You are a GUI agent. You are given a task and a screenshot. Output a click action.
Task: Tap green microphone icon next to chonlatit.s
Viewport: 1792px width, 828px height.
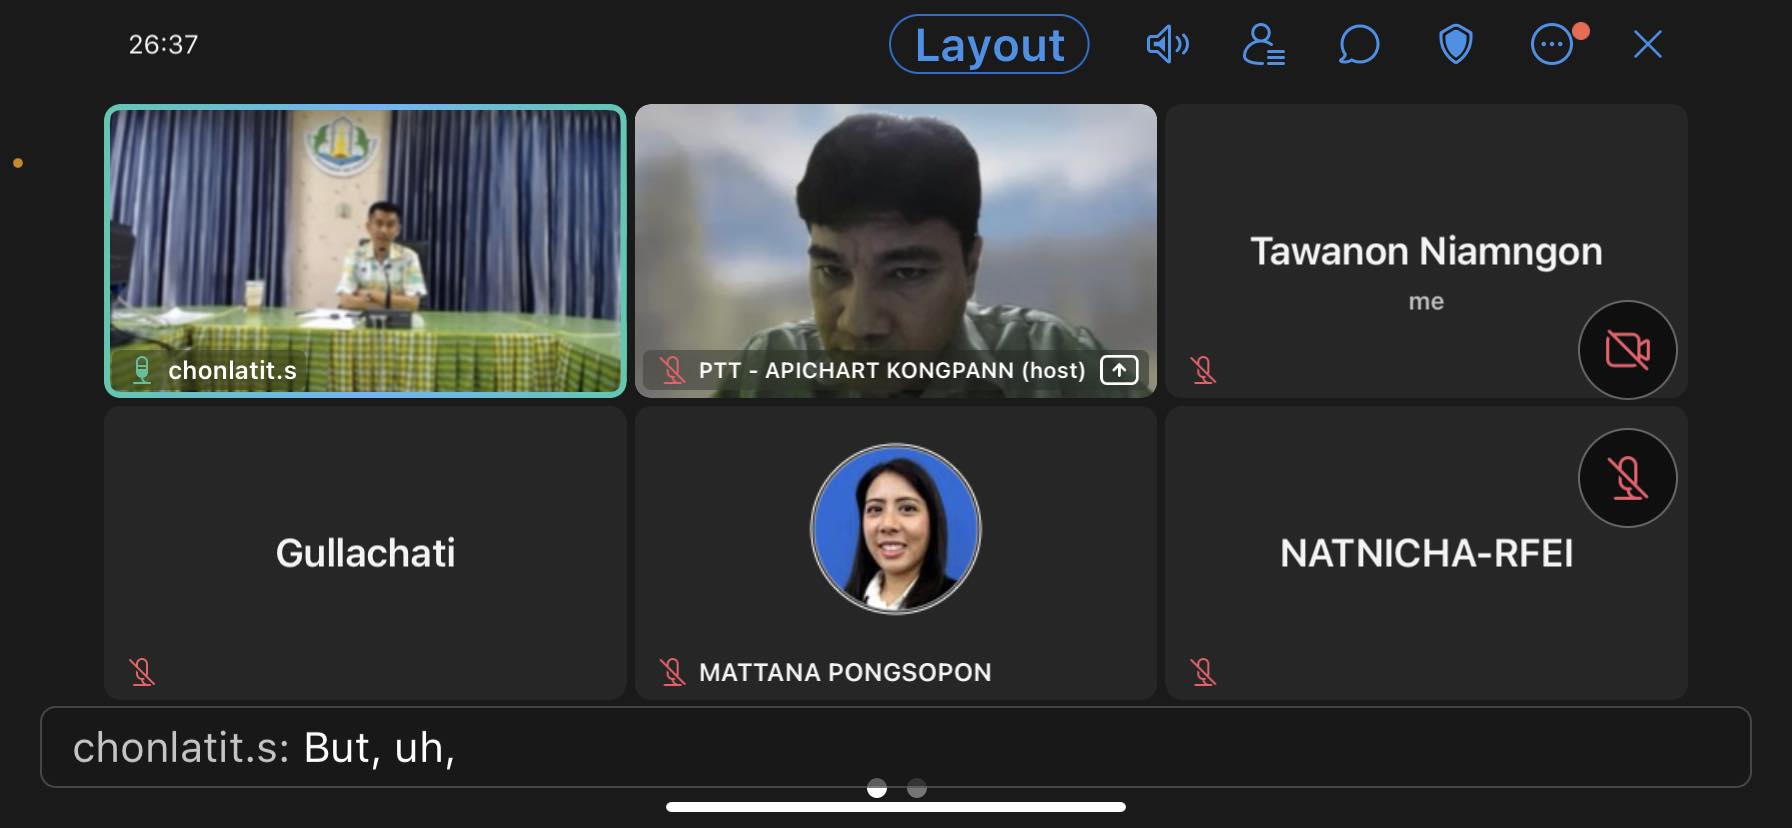[x=142, y=370]
